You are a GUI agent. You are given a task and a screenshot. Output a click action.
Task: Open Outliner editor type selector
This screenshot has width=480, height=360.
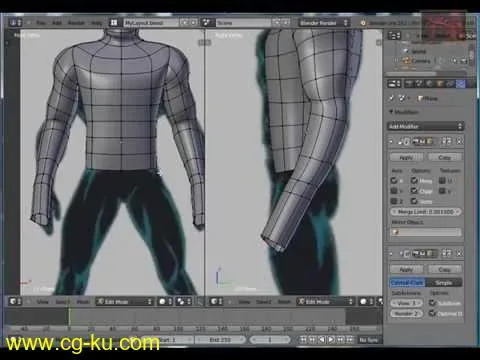(x=394, y=36)
